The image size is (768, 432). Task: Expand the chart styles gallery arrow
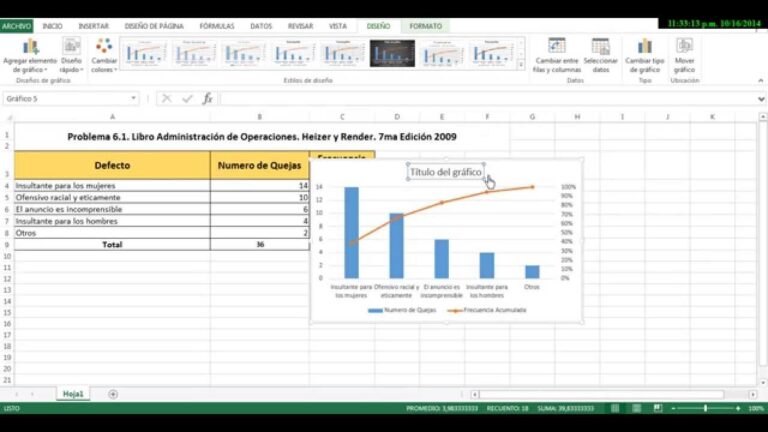522,64
